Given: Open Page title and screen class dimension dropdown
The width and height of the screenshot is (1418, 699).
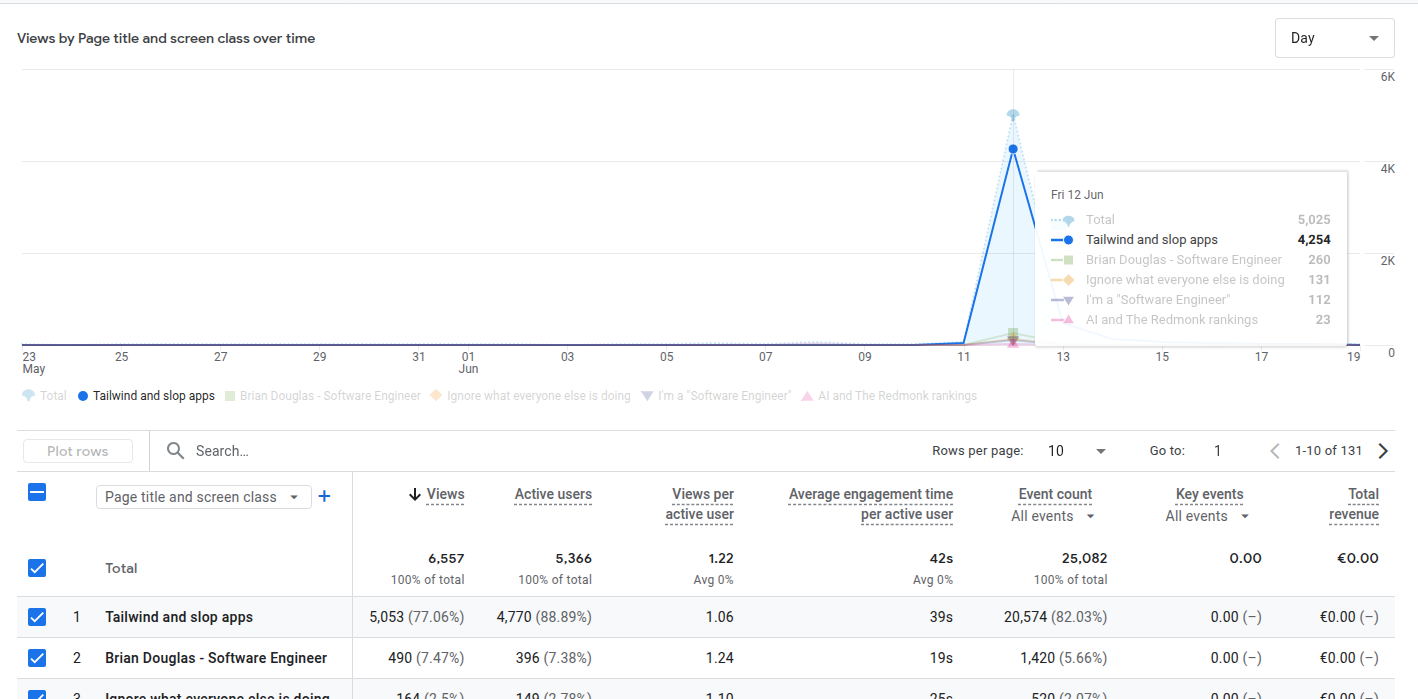Looking at the screenshot, I should click(x=203, y=497).
